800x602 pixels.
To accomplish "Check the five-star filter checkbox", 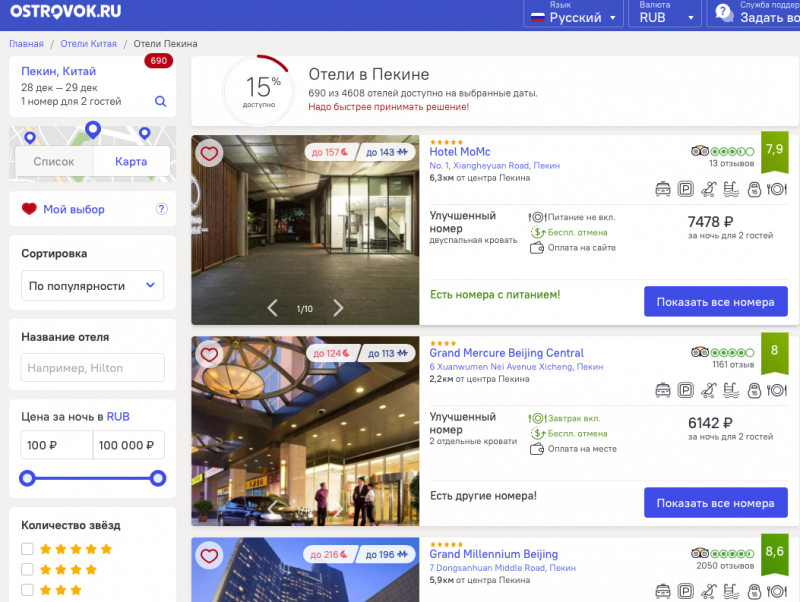I will coord(27,548).
